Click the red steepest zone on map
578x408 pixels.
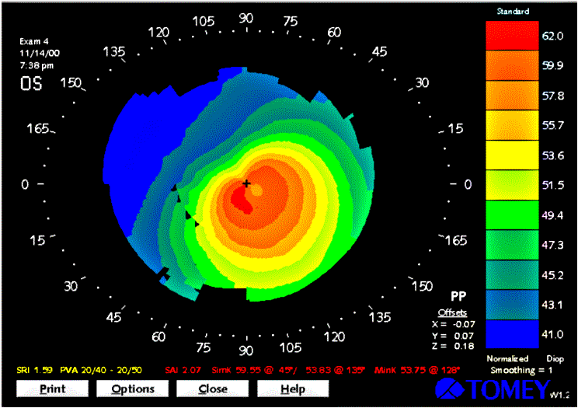click(x=241, y=200)
